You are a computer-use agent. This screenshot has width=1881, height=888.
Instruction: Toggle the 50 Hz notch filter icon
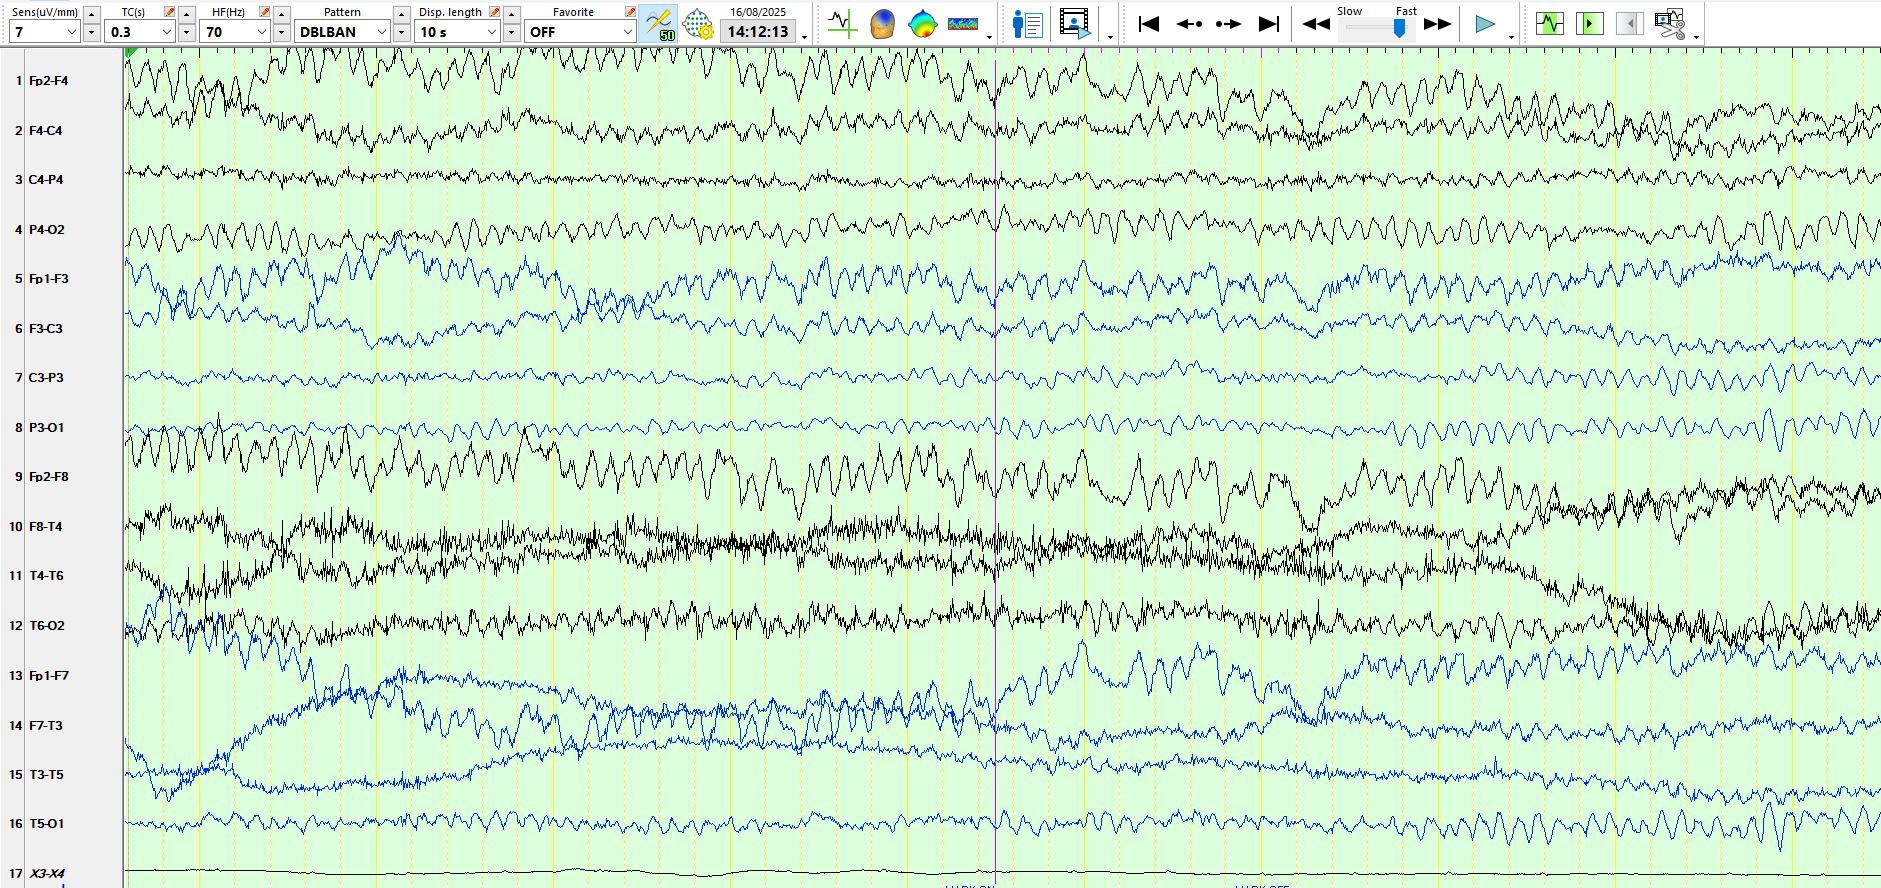pos(659,24)
